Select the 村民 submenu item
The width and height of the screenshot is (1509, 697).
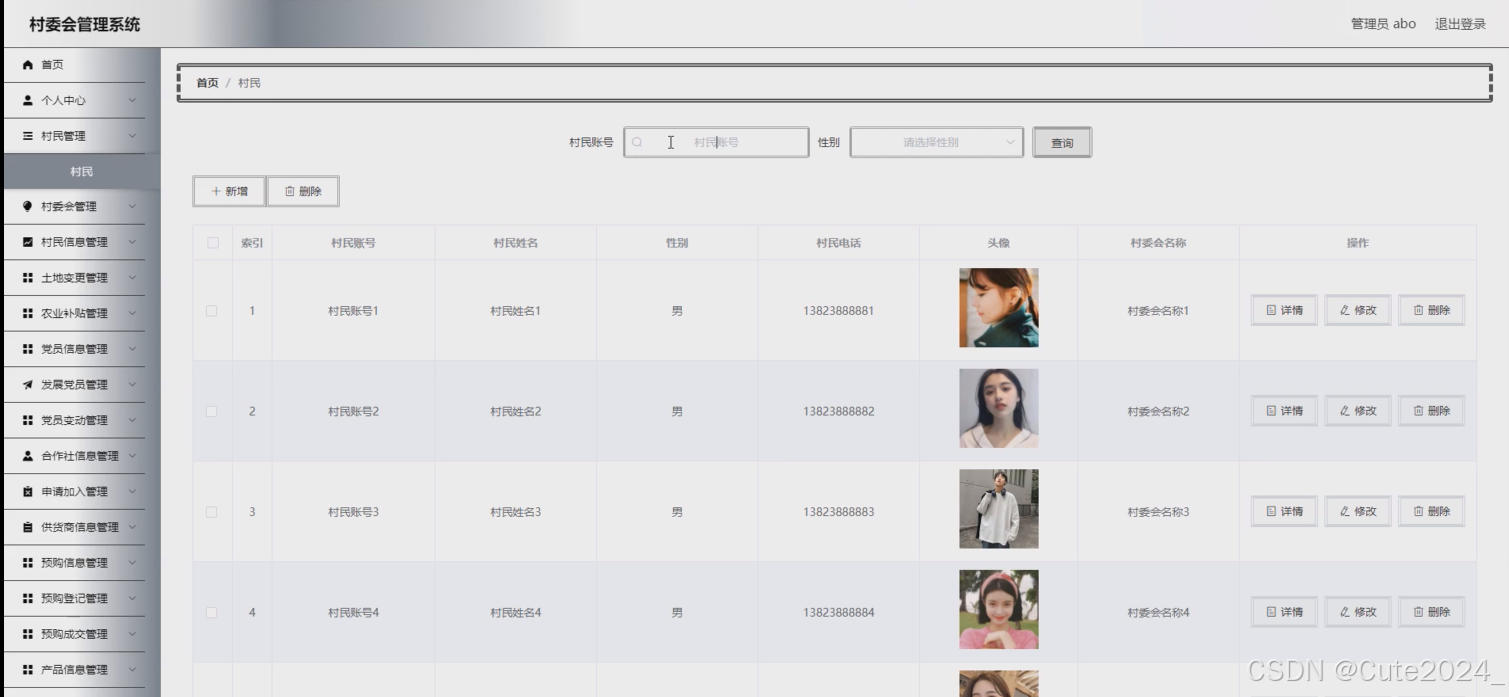point(82,172)
